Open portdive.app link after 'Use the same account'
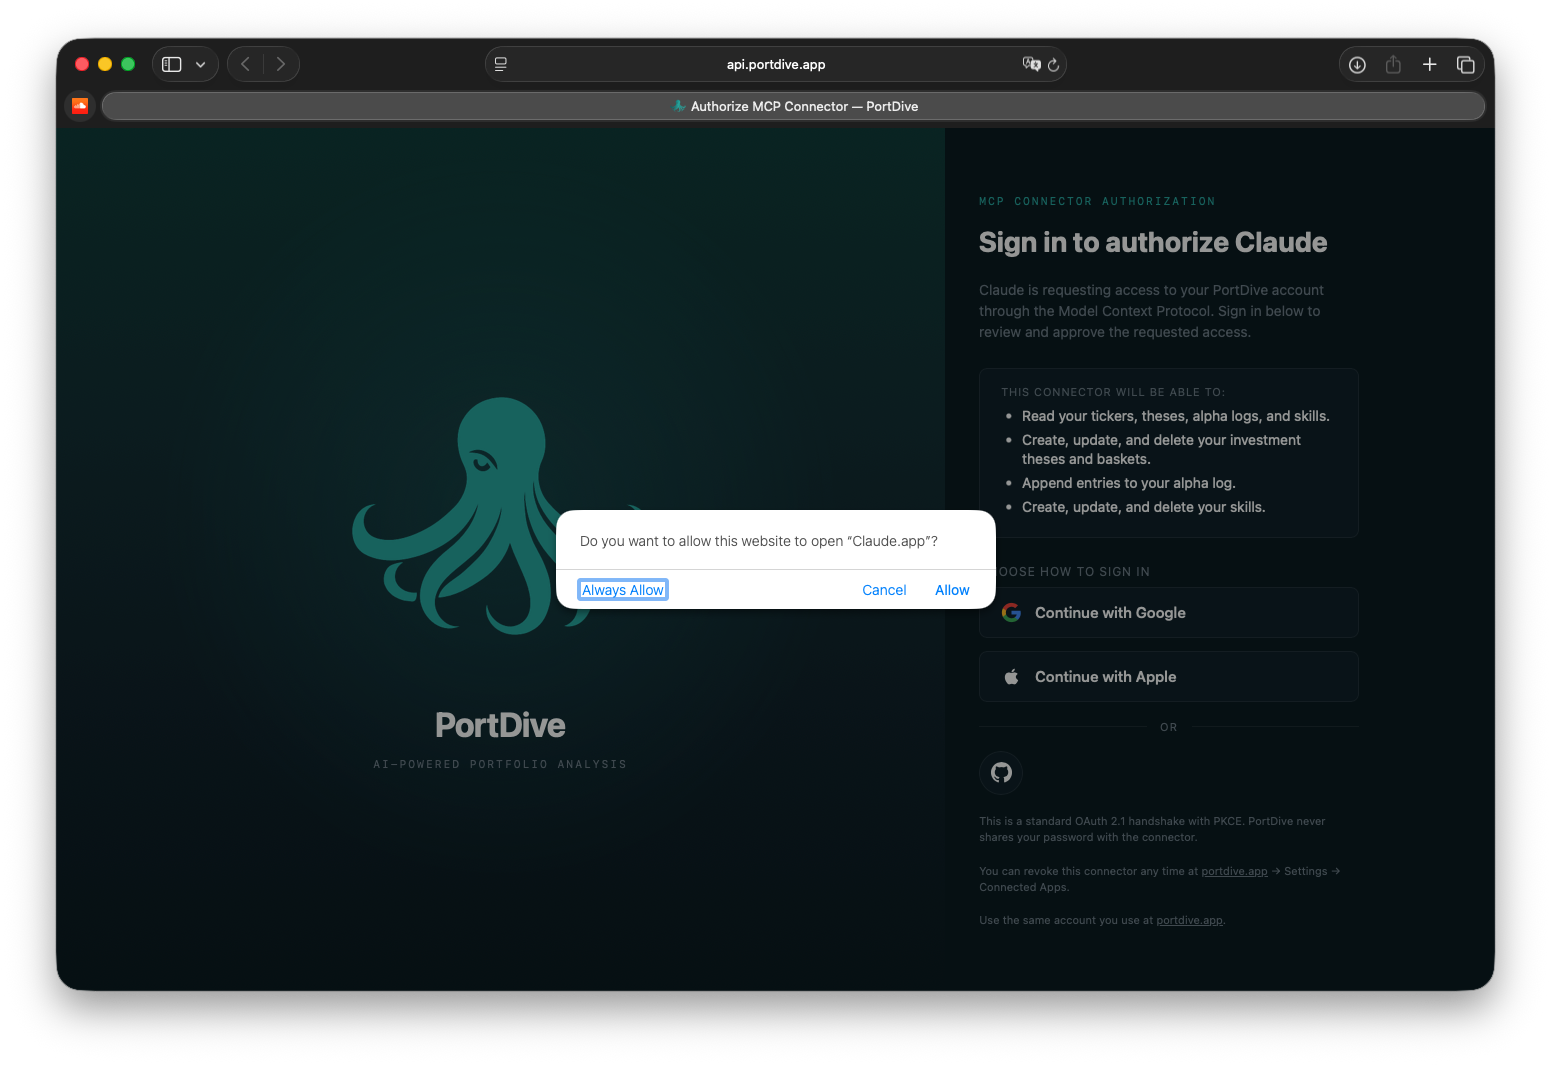This screenshot has width=1551, height=1065. (x=1189, y=920)
